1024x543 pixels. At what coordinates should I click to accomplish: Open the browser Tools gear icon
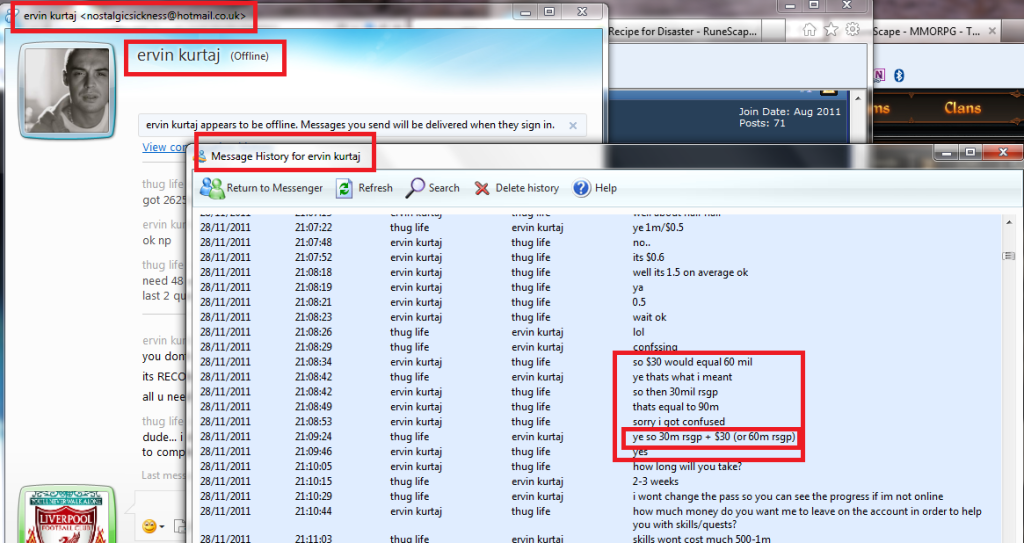click(852, 29)
